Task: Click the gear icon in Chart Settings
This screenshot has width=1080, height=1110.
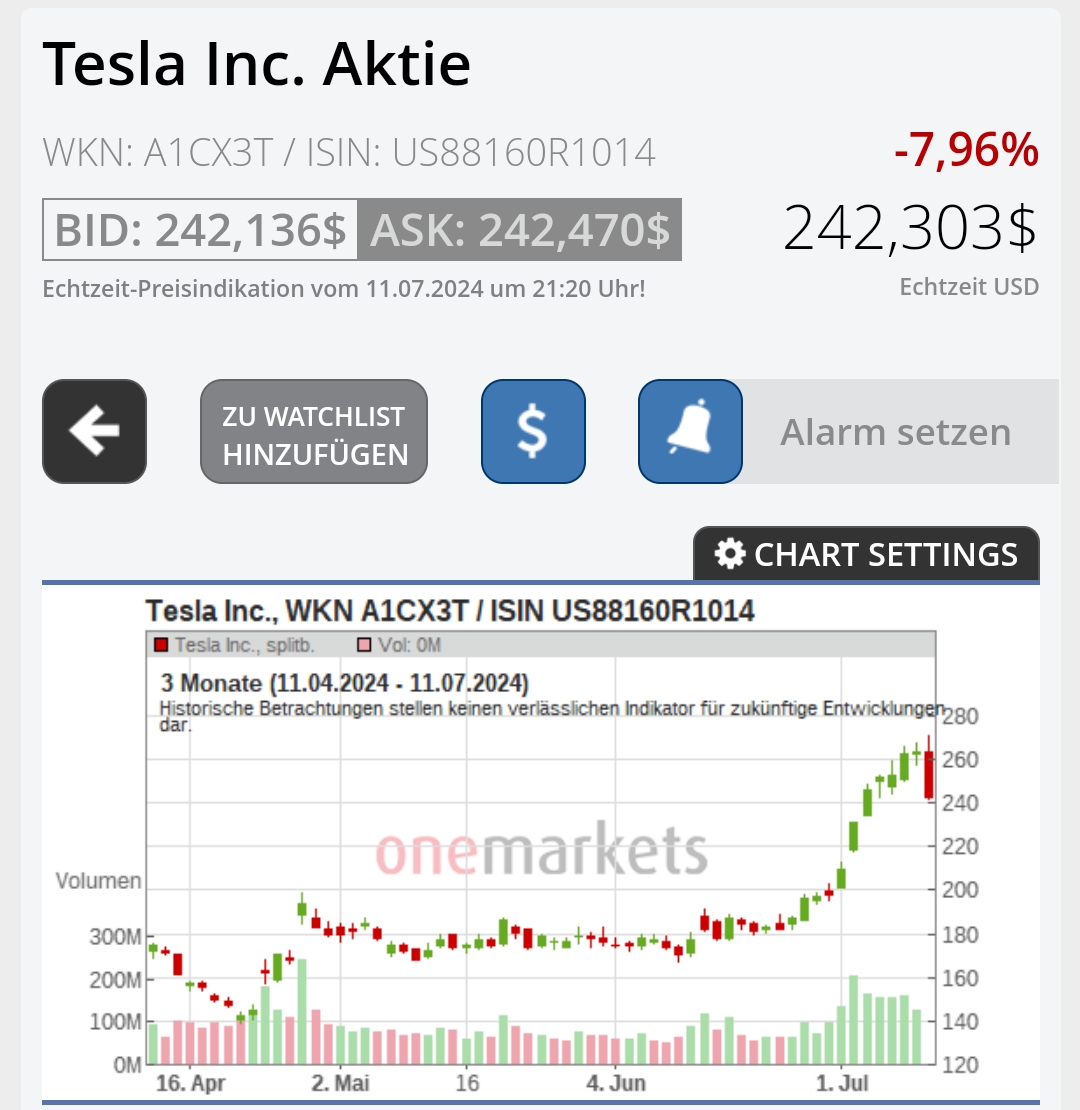Action: (730, 554)
